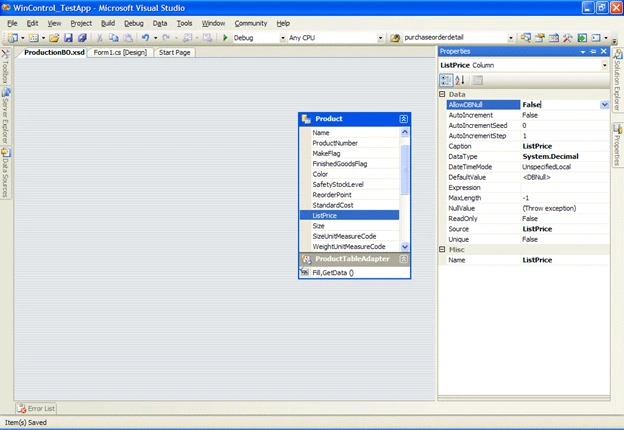Open the Command Window toolbar icon
This screenshot has height=430, width=624.
coord(596,38)
